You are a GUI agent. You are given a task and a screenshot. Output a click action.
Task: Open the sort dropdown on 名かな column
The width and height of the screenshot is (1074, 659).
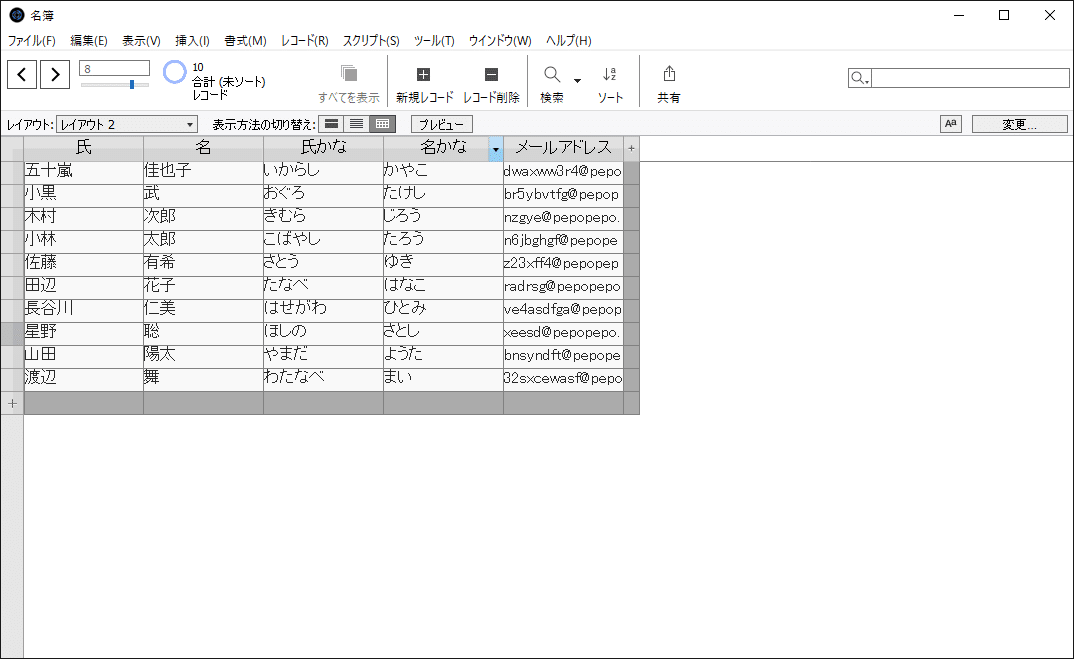point(496,147)
